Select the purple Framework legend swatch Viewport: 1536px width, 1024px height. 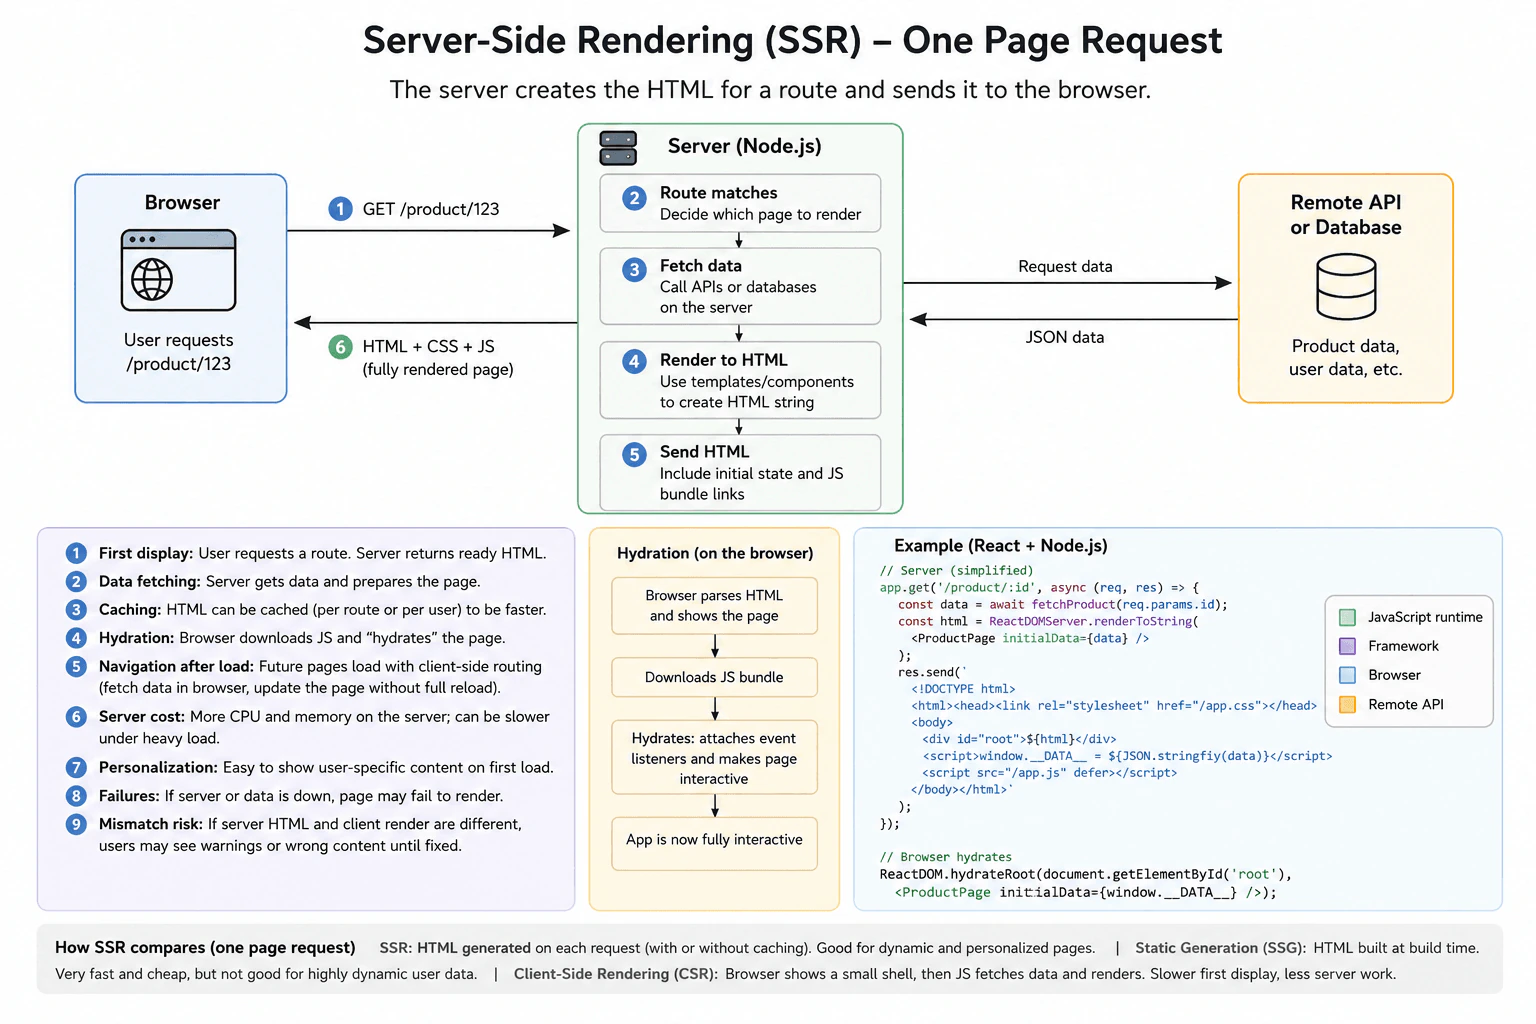coord(1347,646)
